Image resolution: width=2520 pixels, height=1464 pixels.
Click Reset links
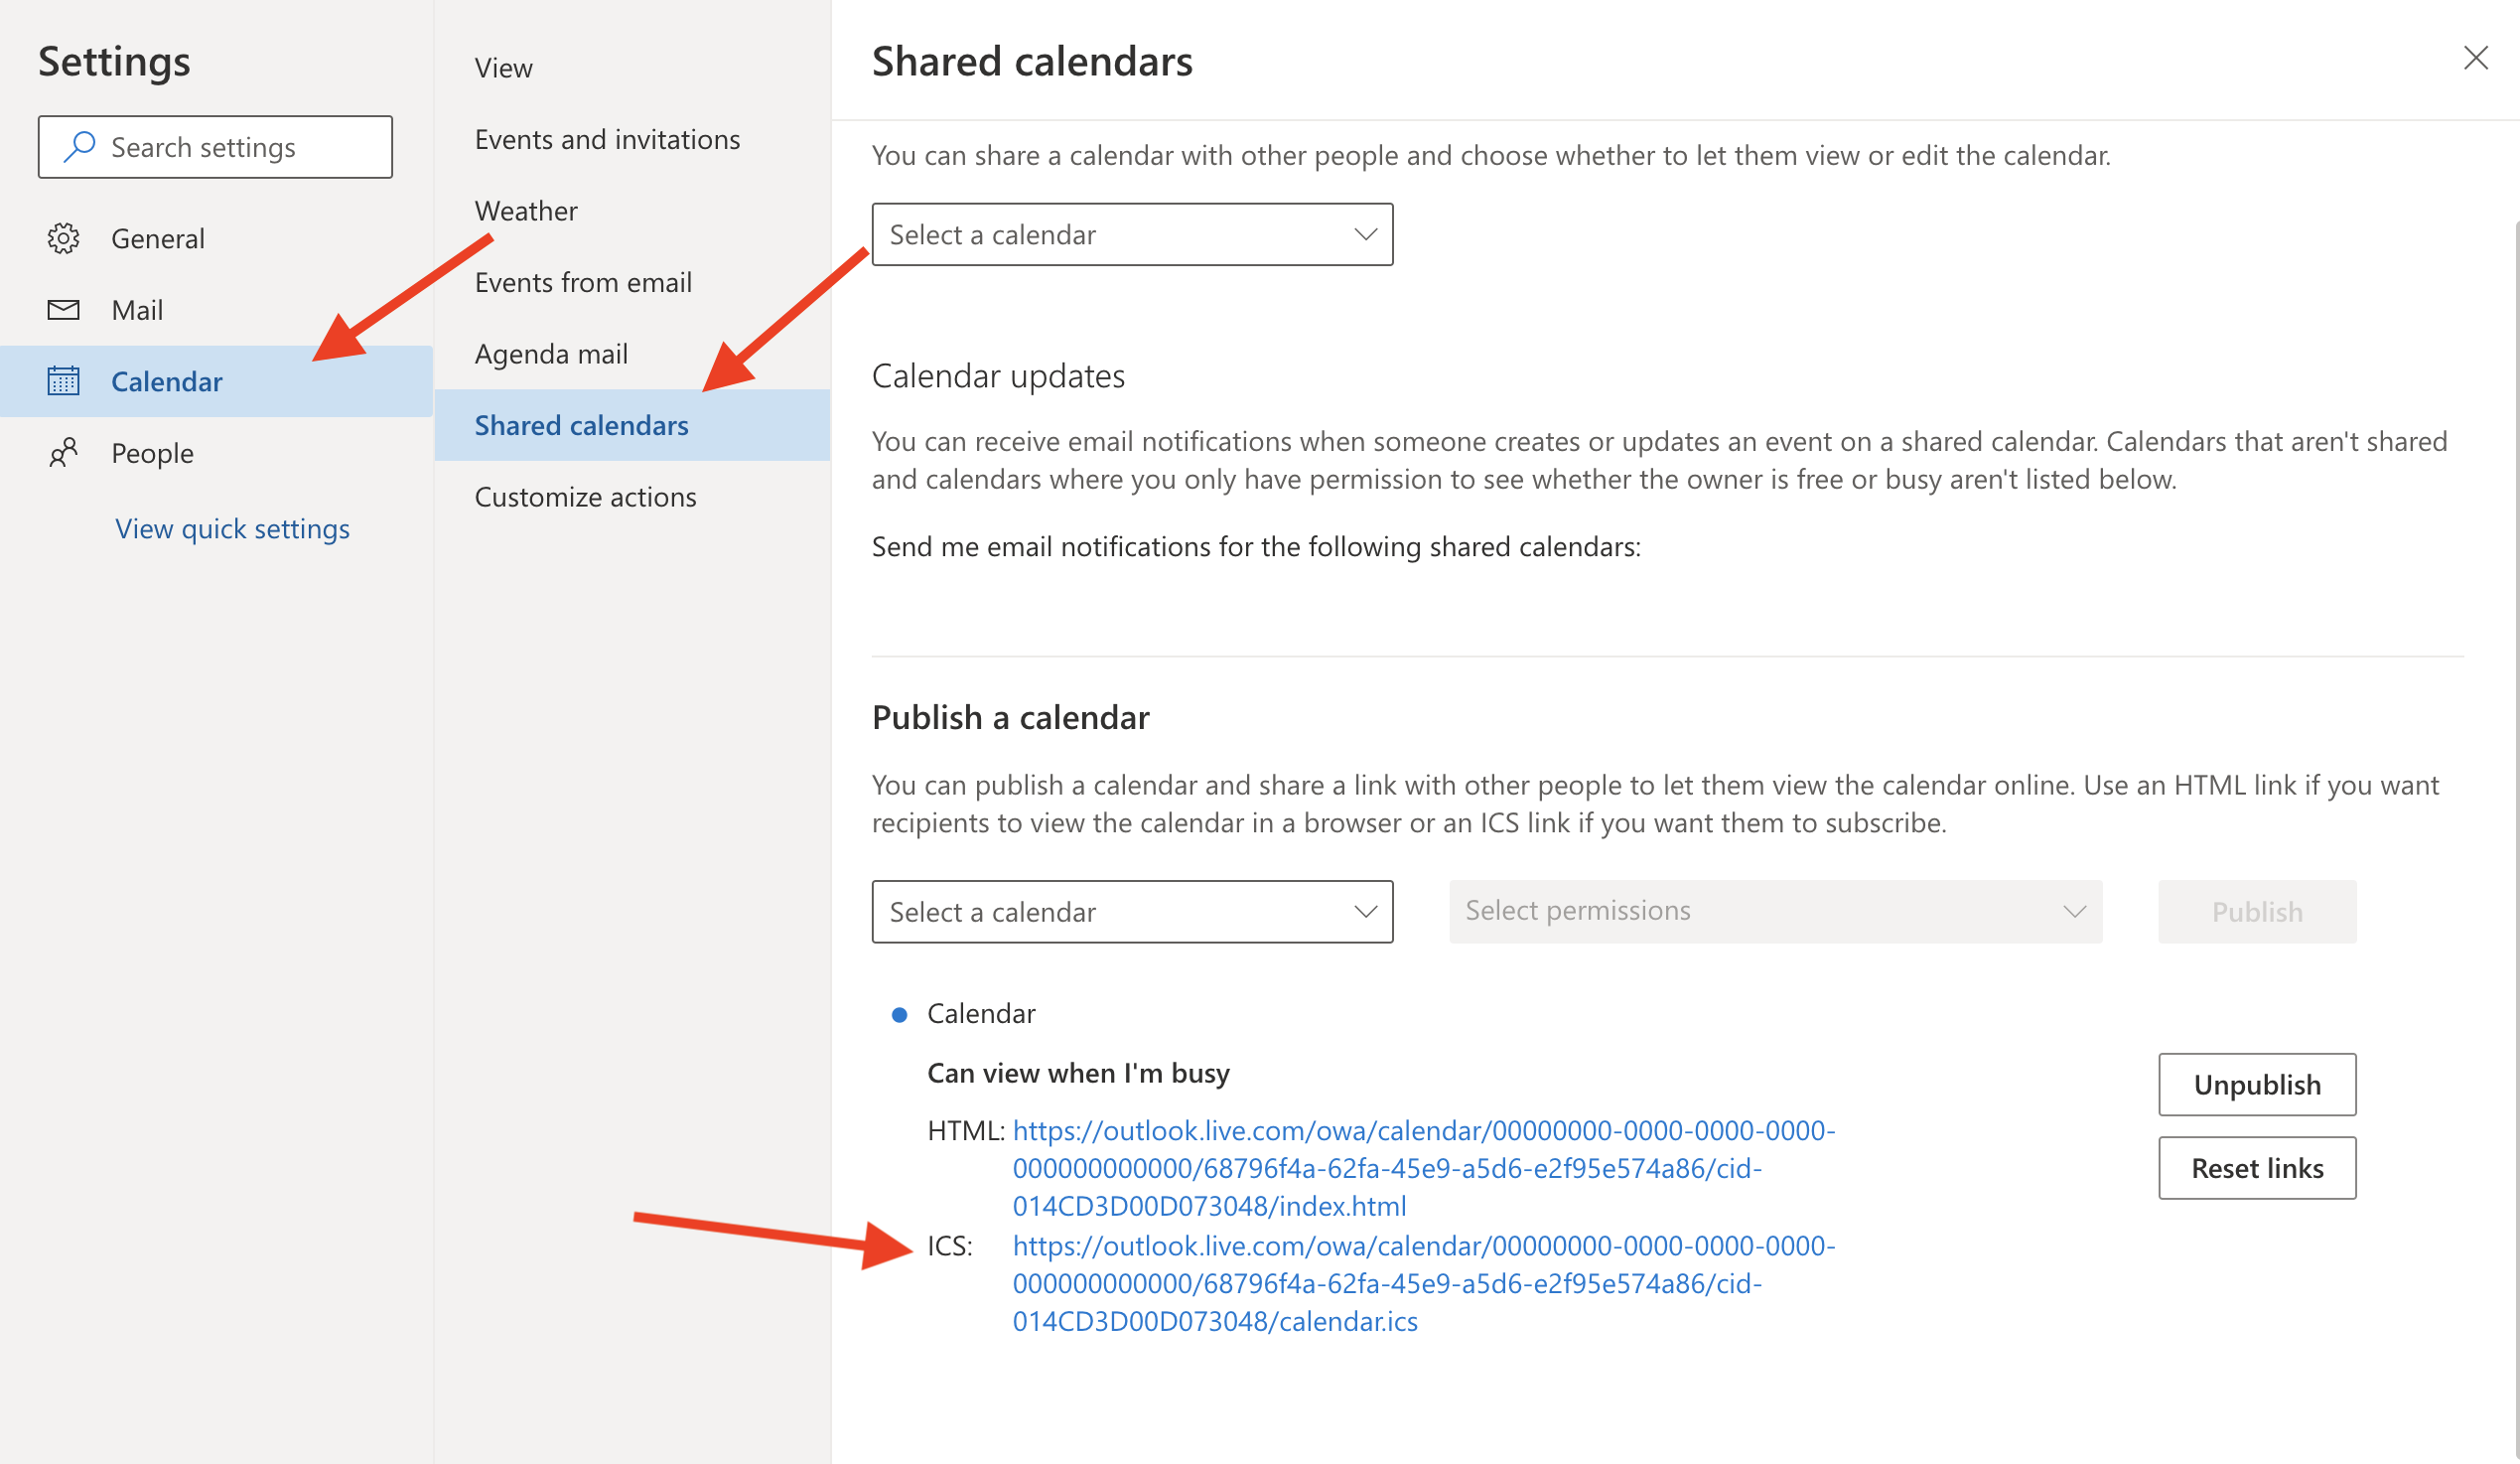coord(2257,1168)
